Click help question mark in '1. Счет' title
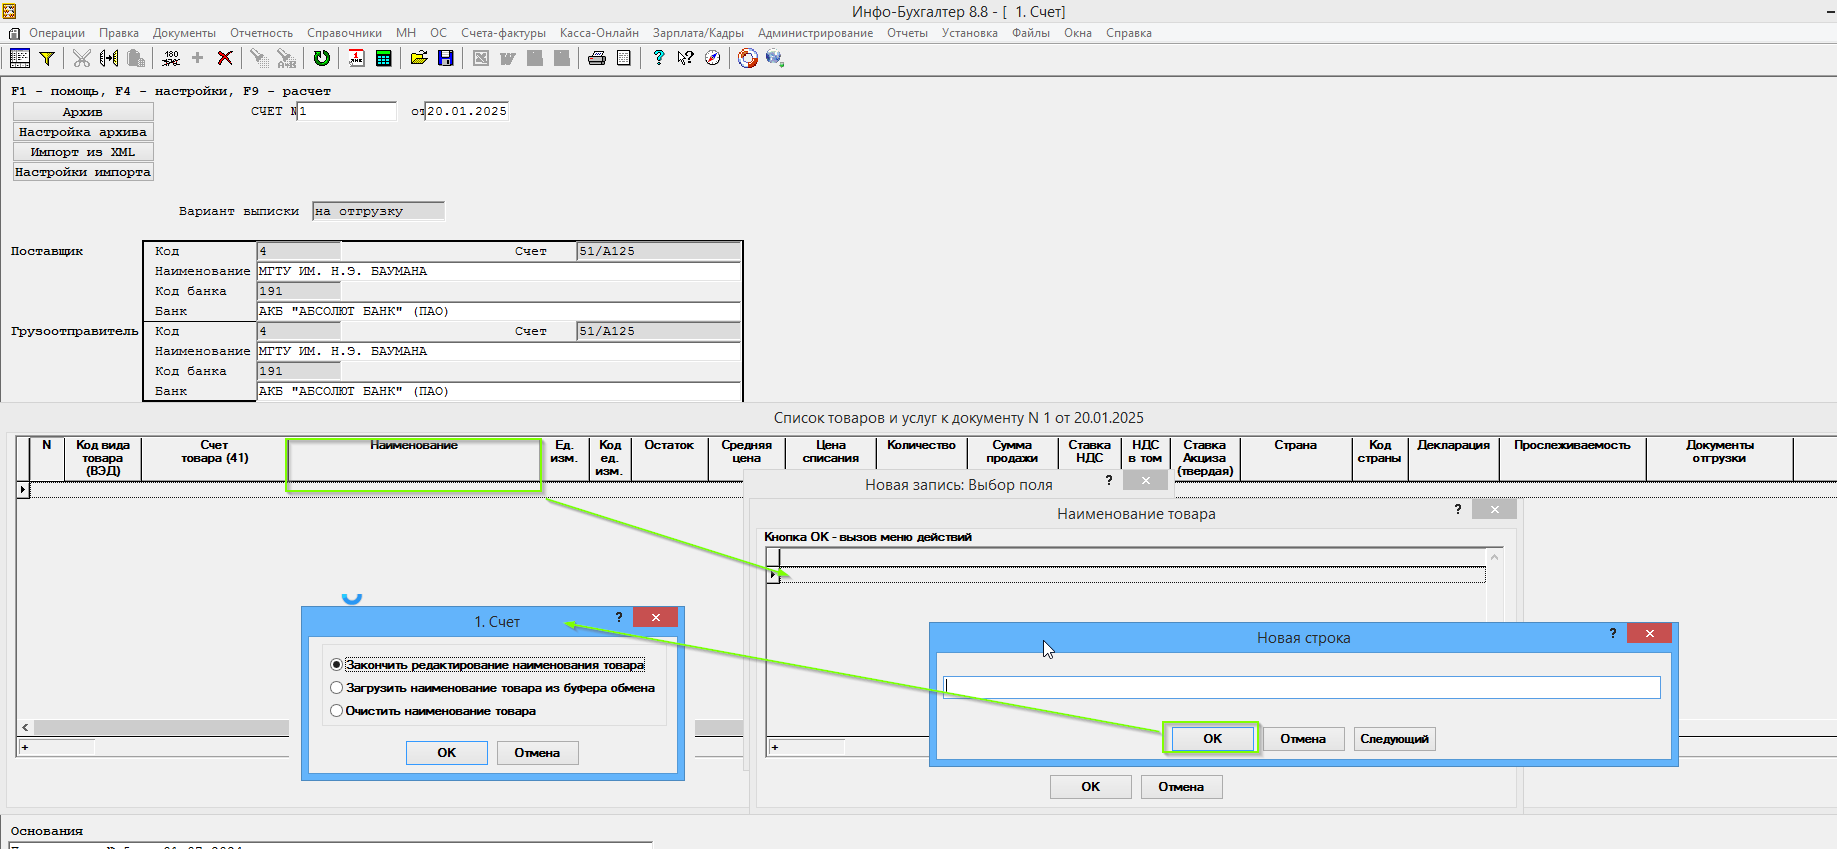This screenshot has width=1837, height=849. 619,617
